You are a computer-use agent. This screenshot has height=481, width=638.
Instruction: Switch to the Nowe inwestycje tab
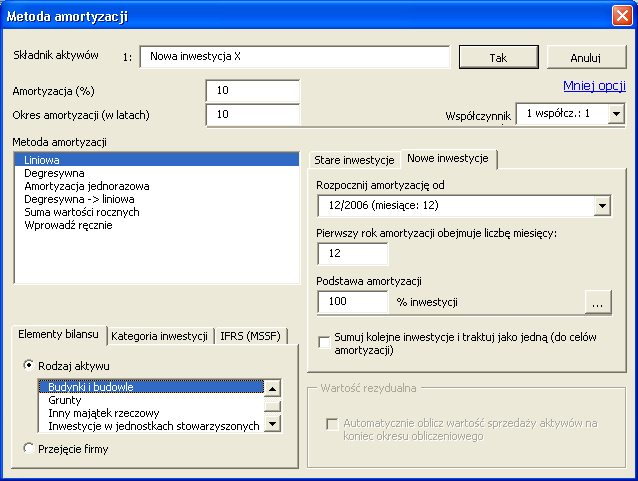coord(448,158)
